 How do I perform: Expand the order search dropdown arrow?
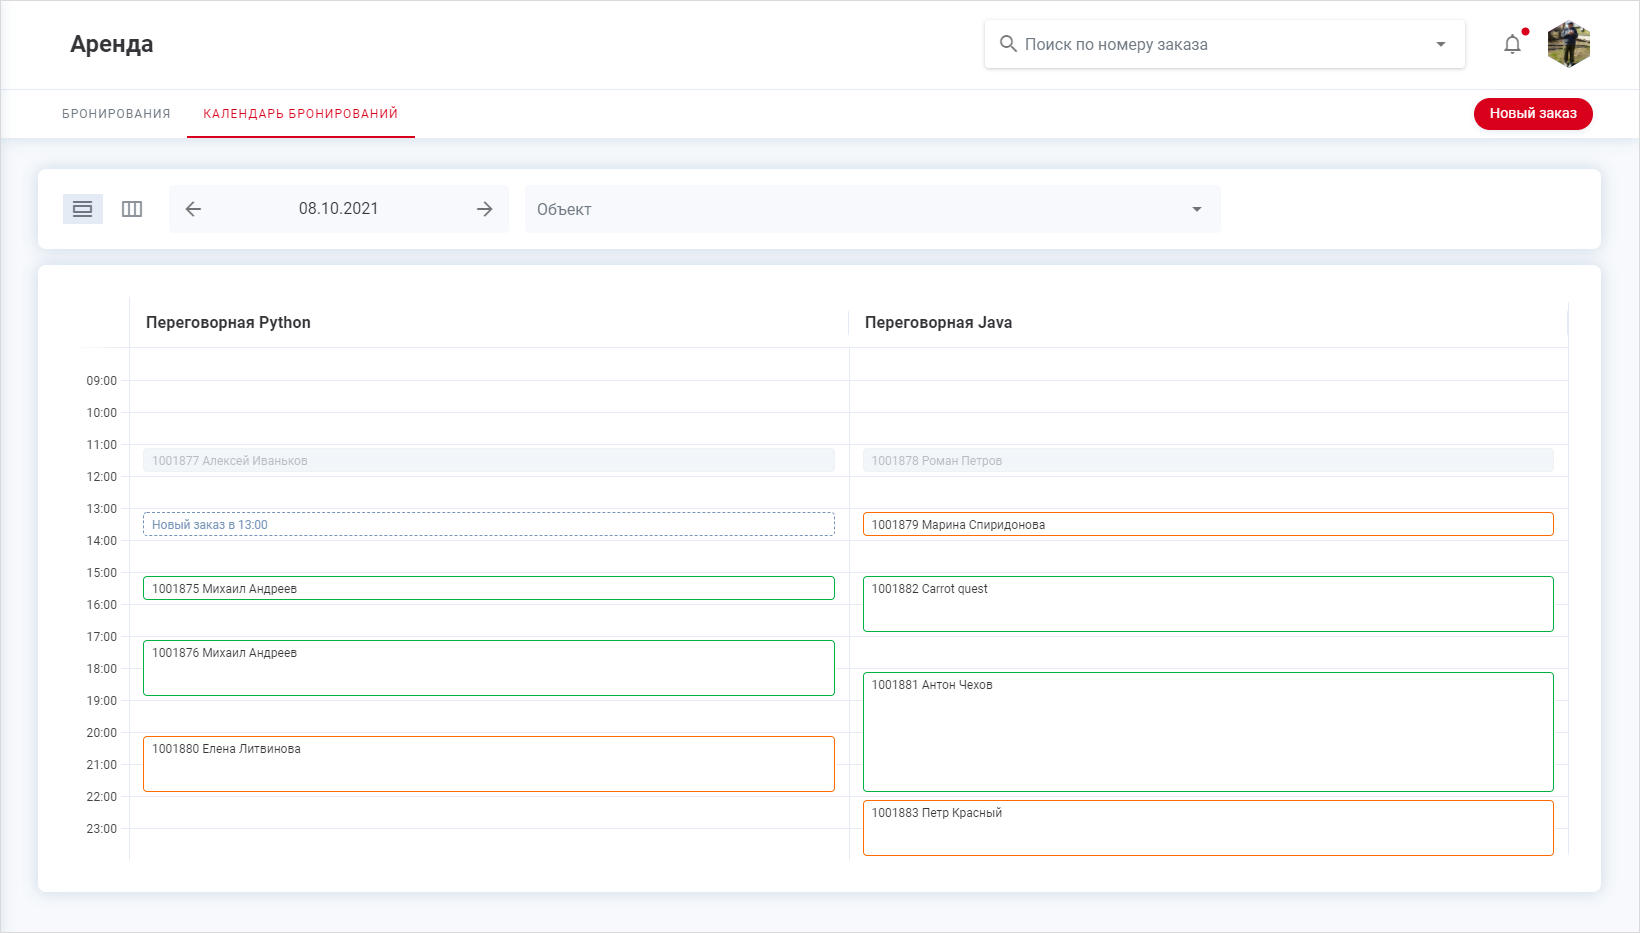click(x=1440, y=44)
